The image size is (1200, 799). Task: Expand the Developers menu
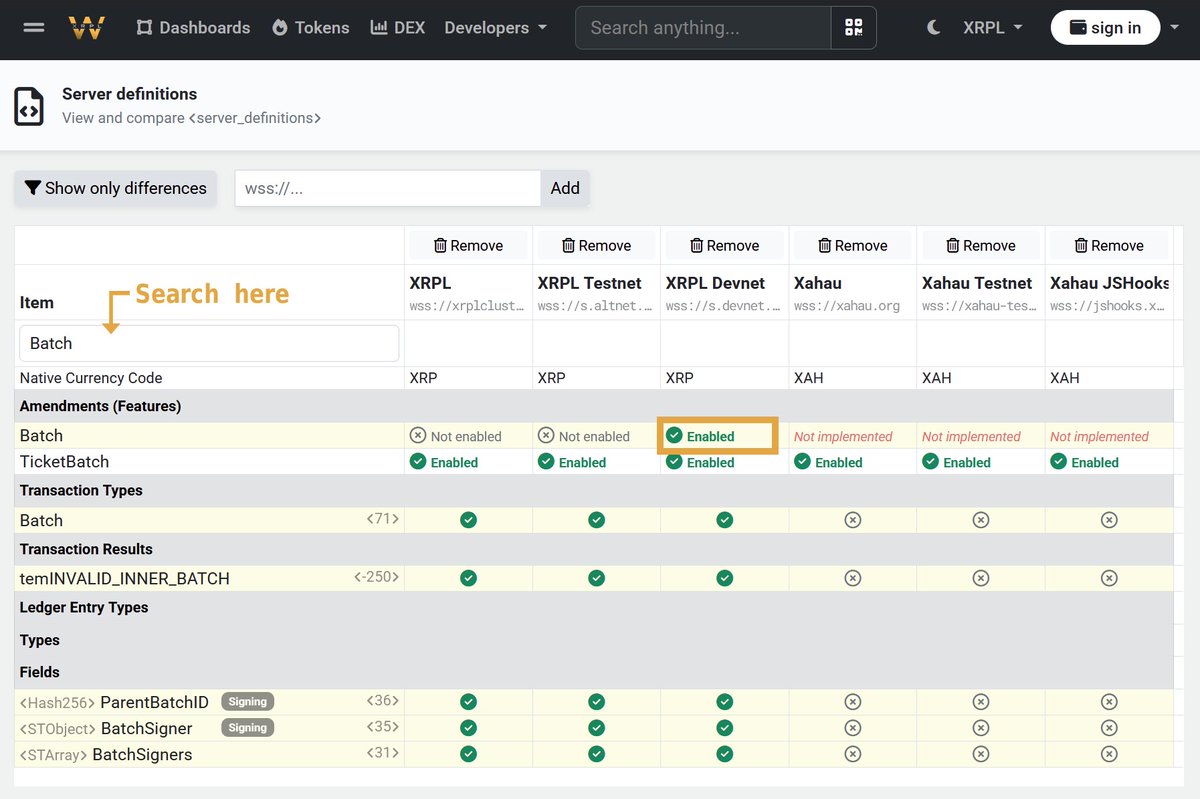point(496,28)
